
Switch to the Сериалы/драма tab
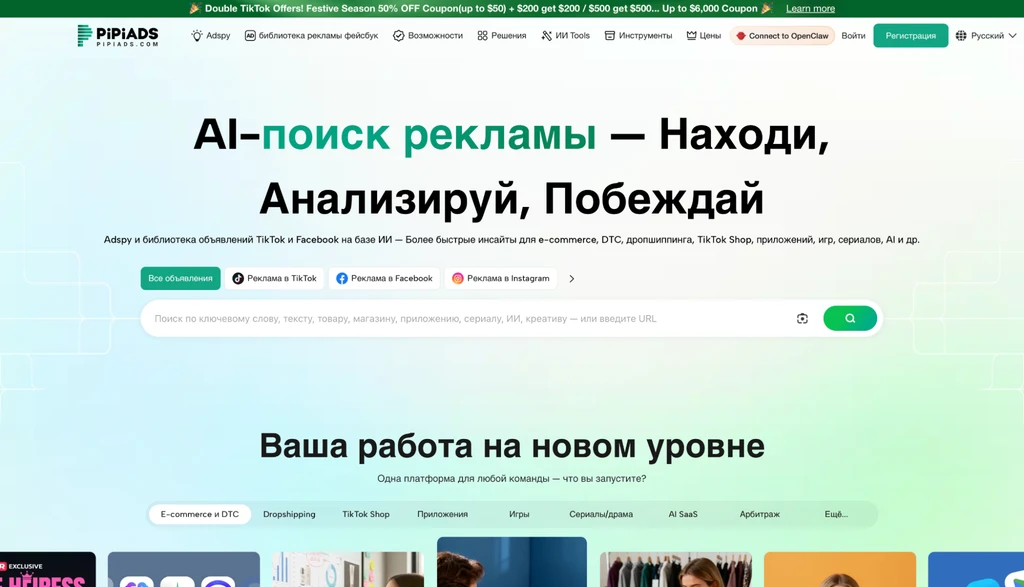click(x=601, y=515)
